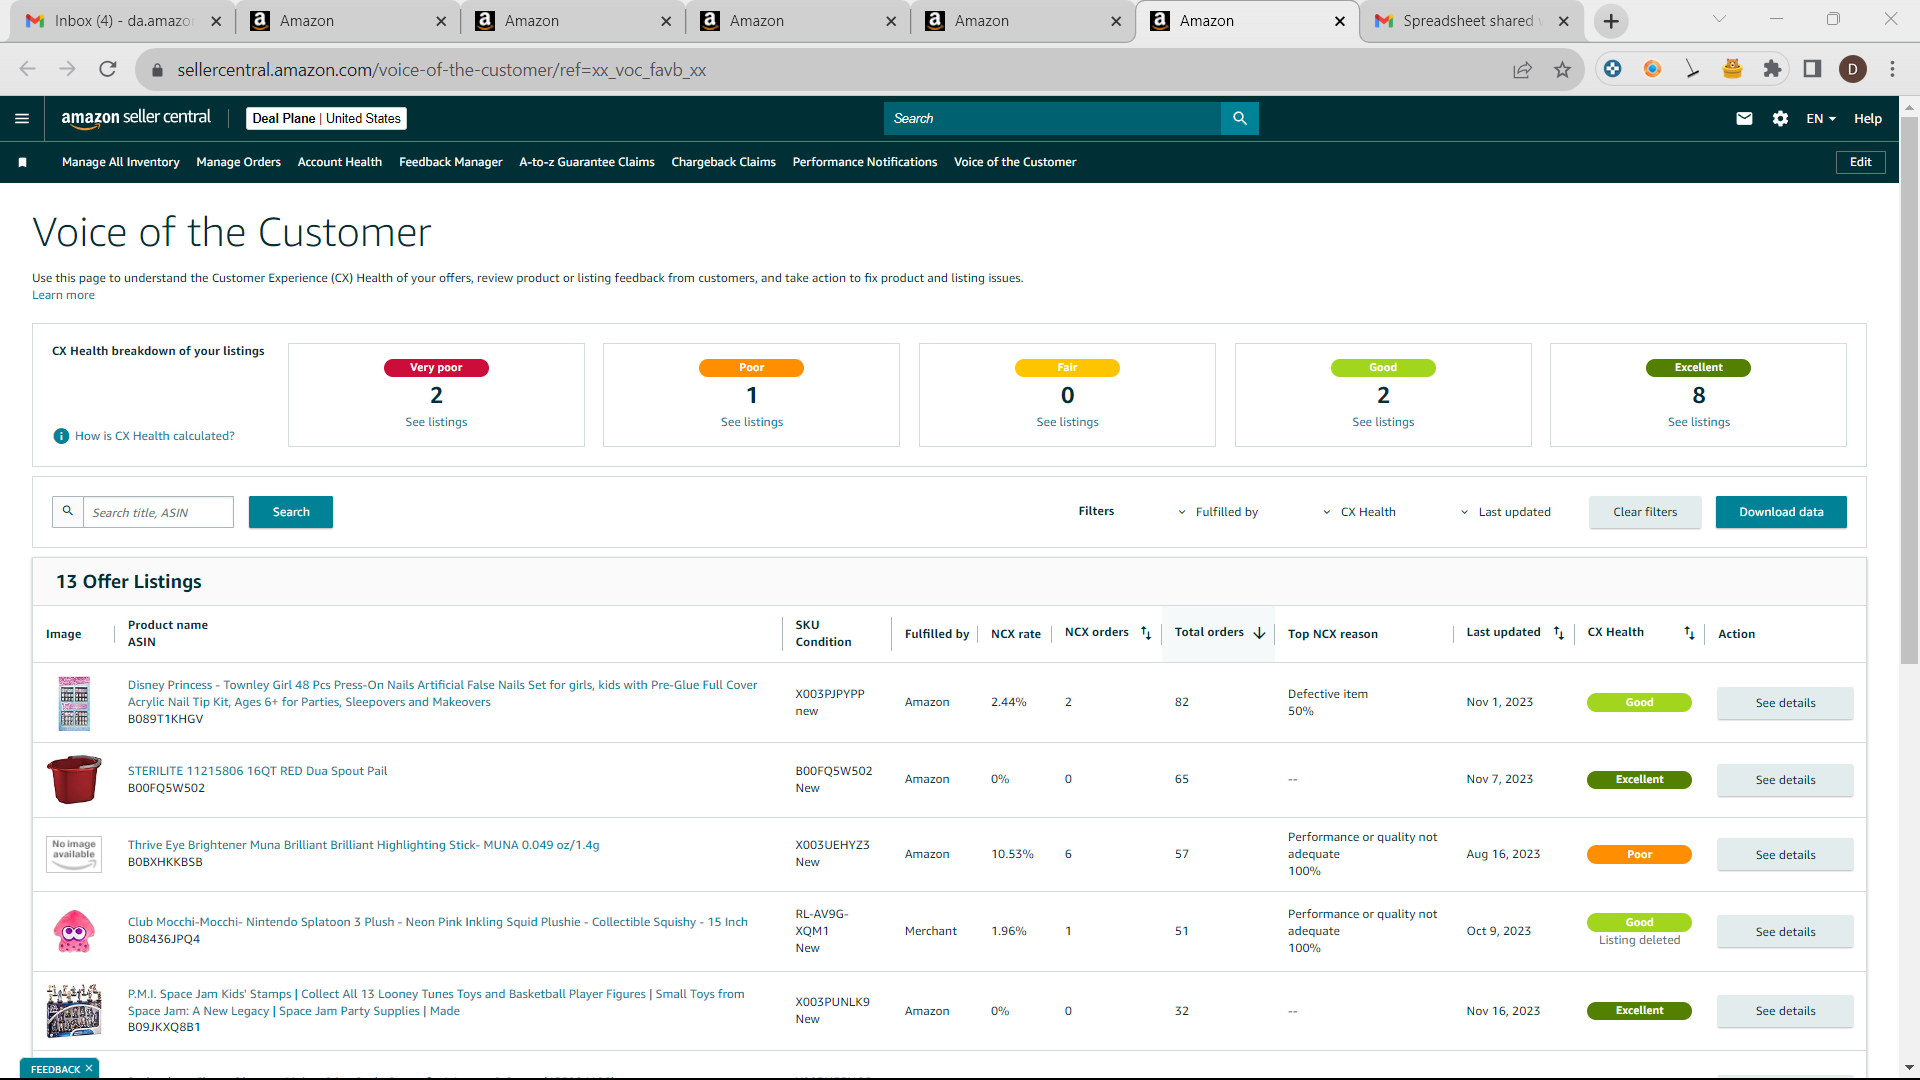
Task: Click the pink squid plush thumbnail
Action: [x=74, y=931]
